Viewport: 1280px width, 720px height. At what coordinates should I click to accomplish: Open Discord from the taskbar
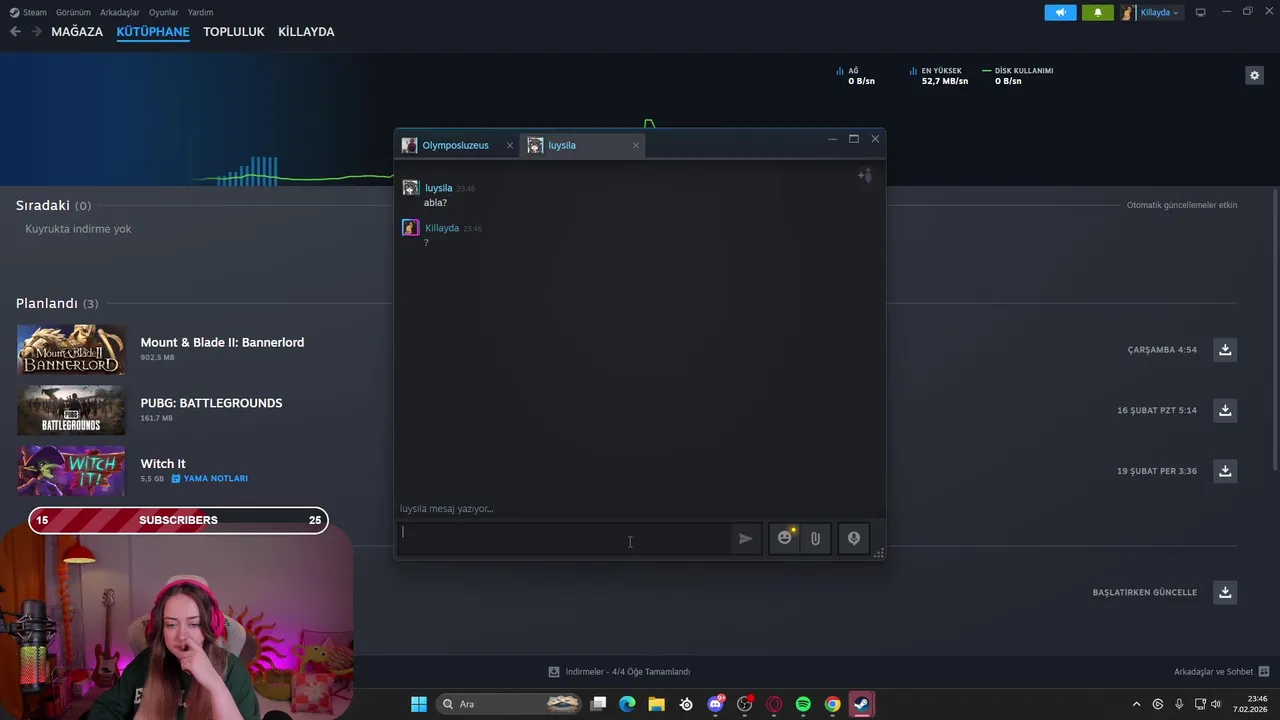point(715,704)
